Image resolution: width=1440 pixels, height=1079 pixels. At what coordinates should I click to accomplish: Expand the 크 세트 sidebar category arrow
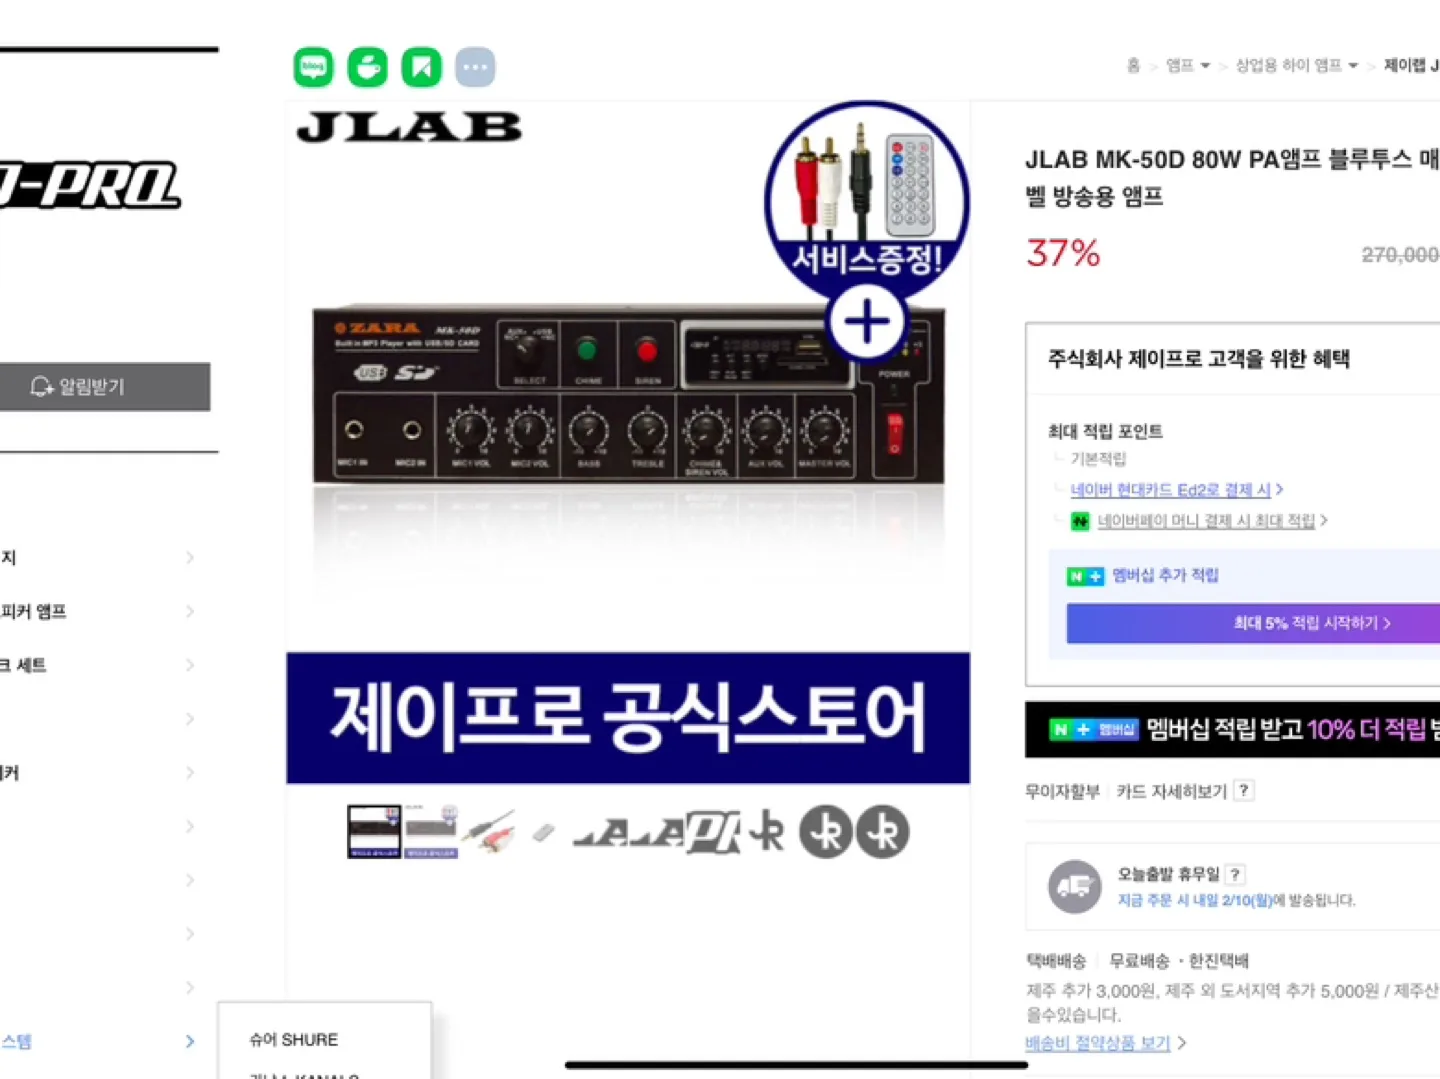[x=190, y=665]
